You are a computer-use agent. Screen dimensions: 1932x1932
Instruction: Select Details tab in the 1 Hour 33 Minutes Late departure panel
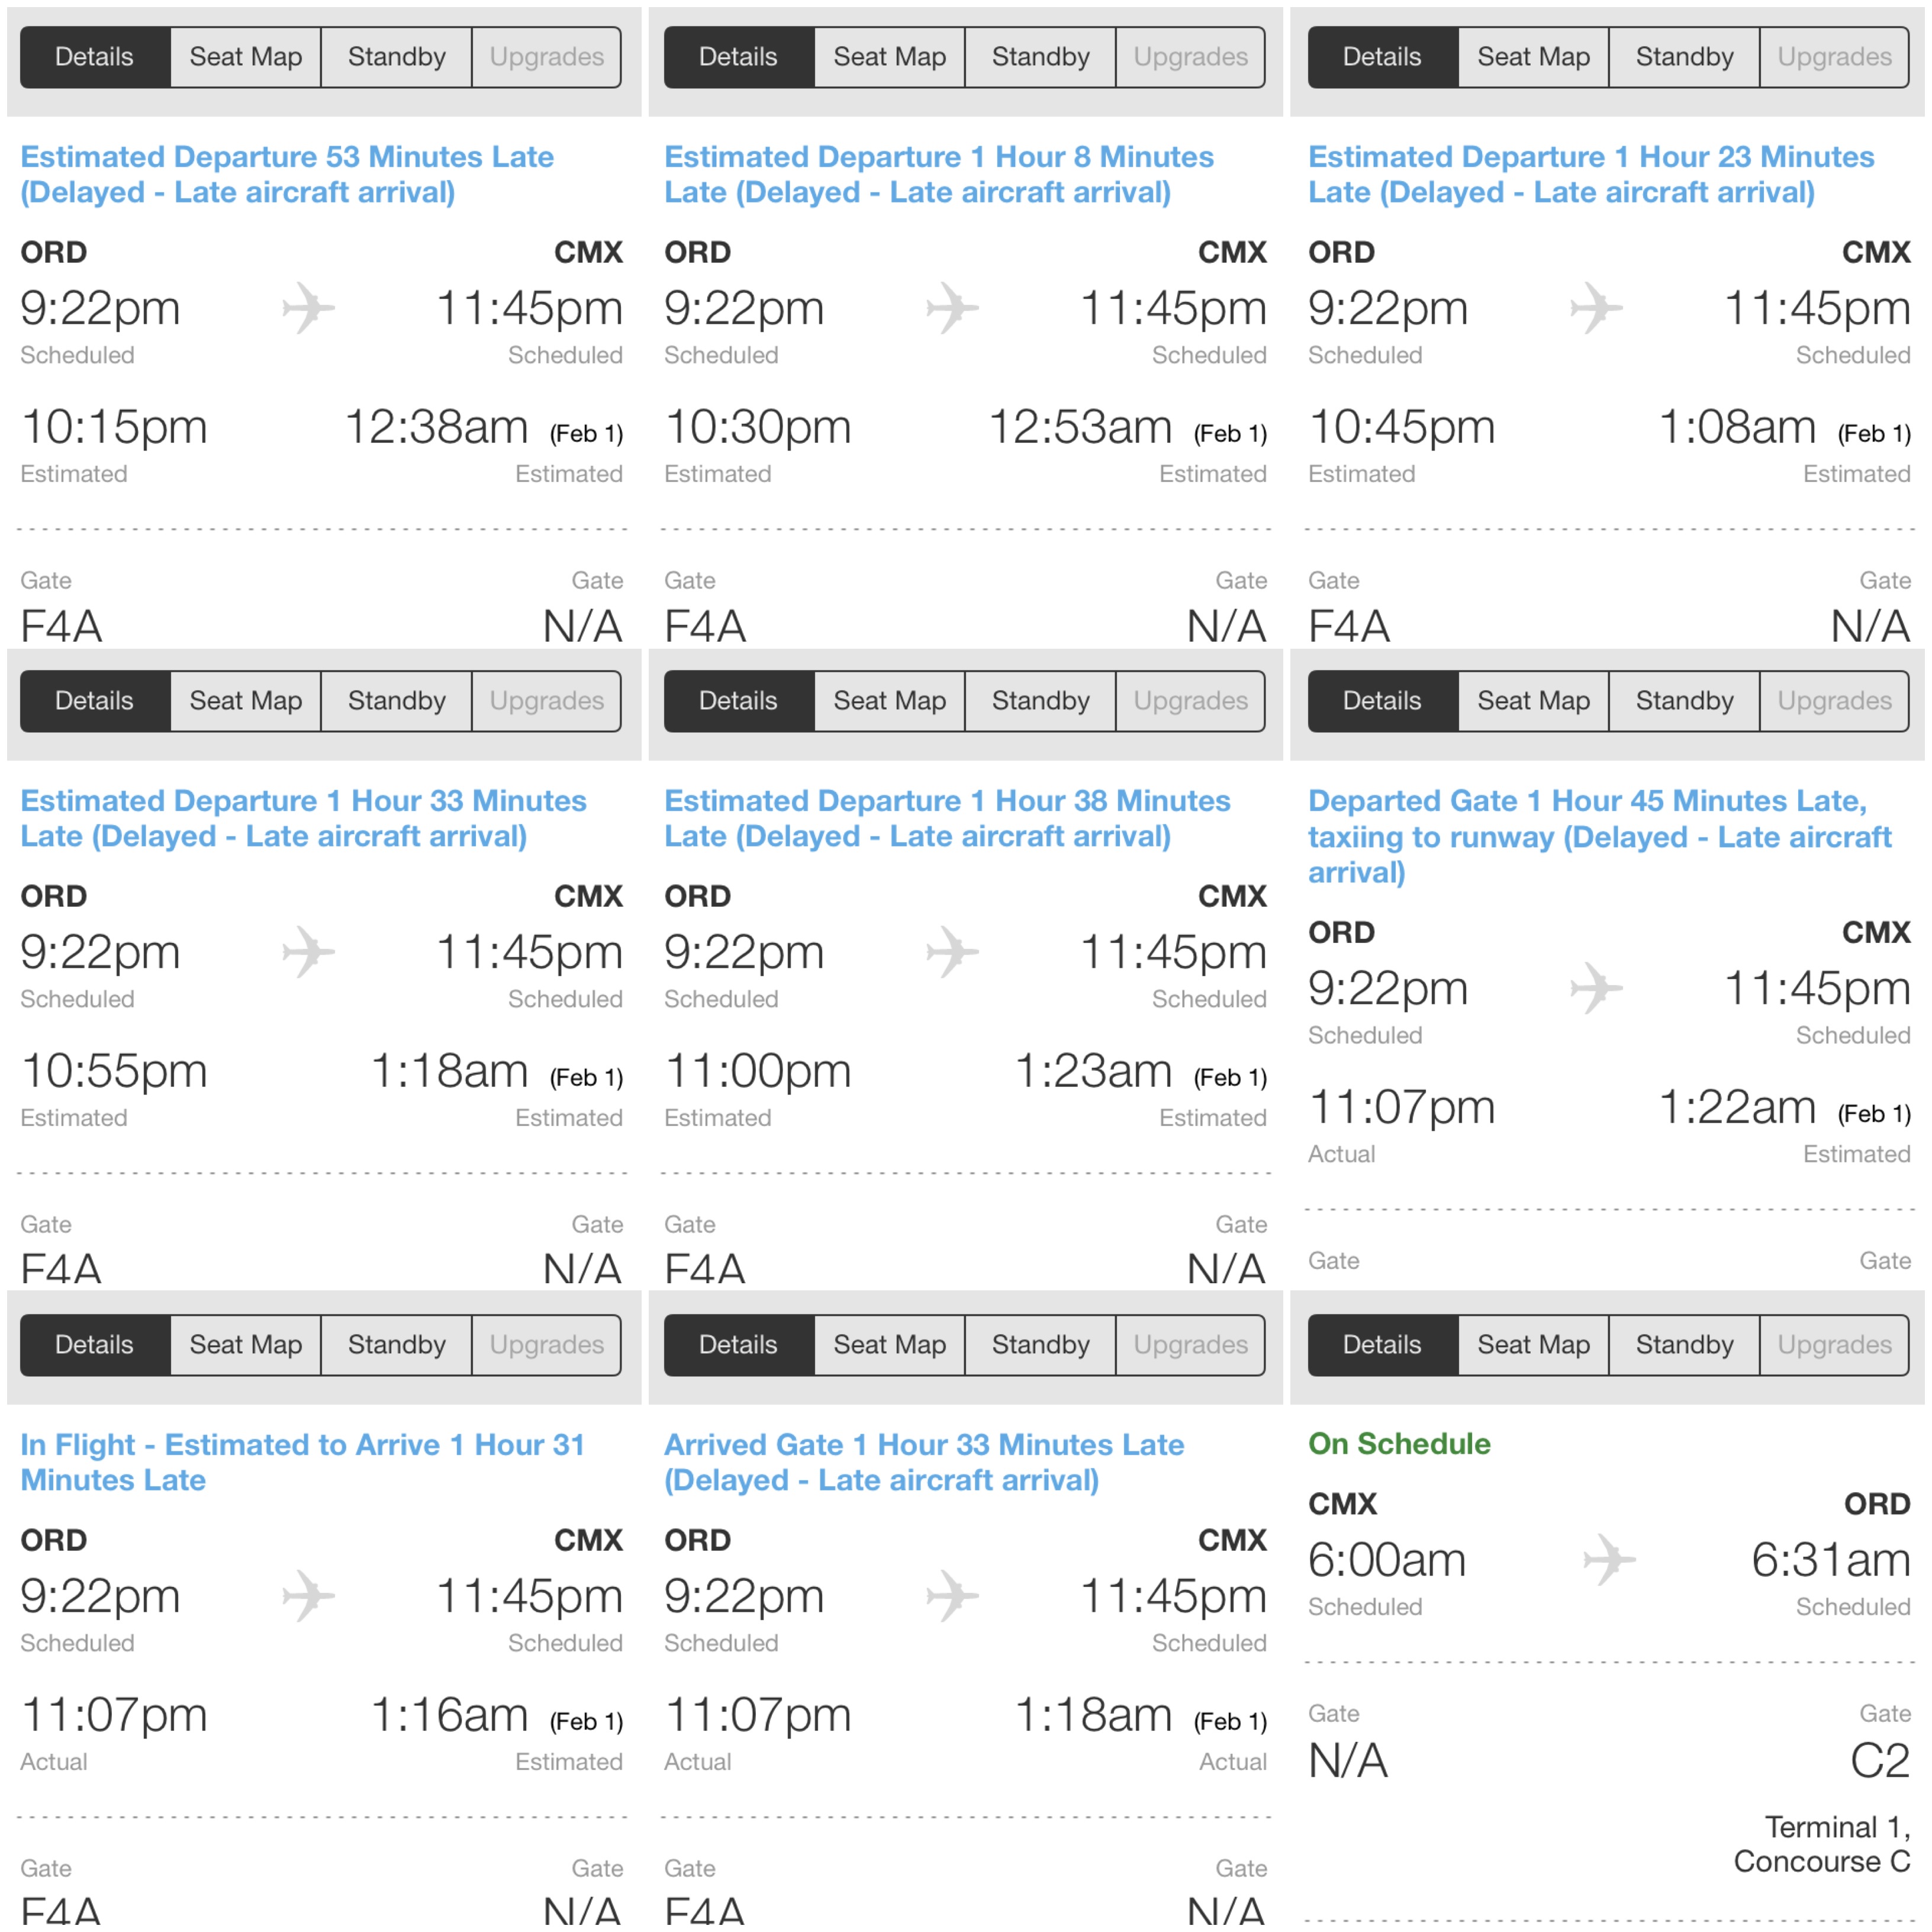[95, 701]
